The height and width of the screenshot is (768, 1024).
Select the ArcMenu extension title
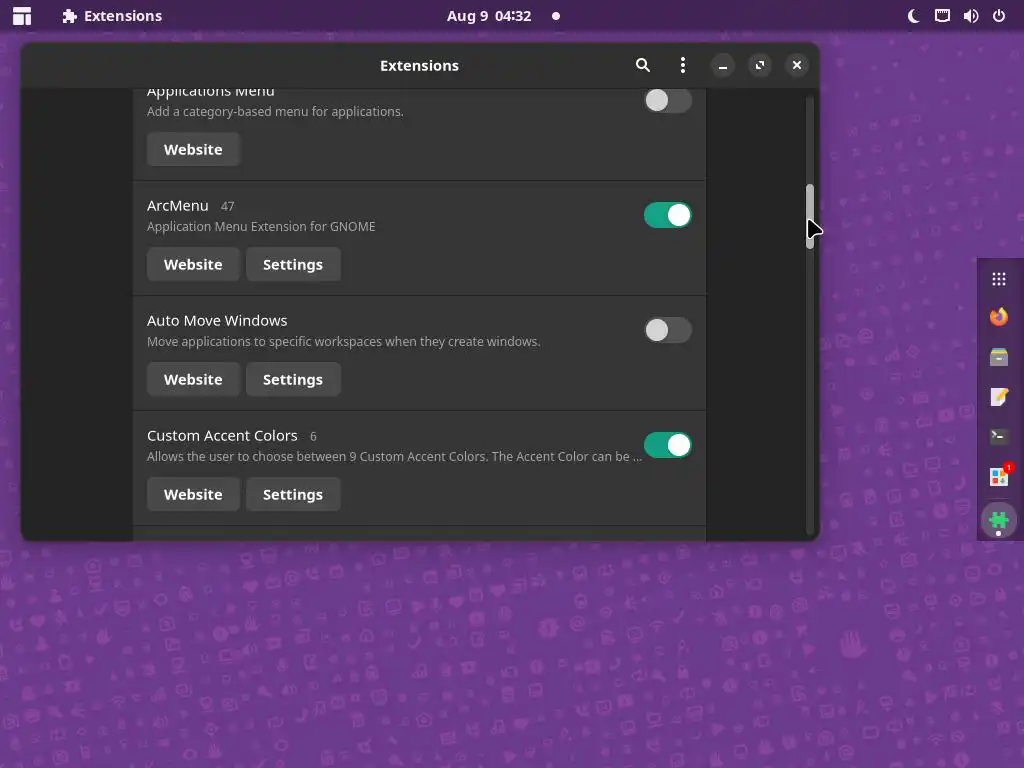pos(178,206)
